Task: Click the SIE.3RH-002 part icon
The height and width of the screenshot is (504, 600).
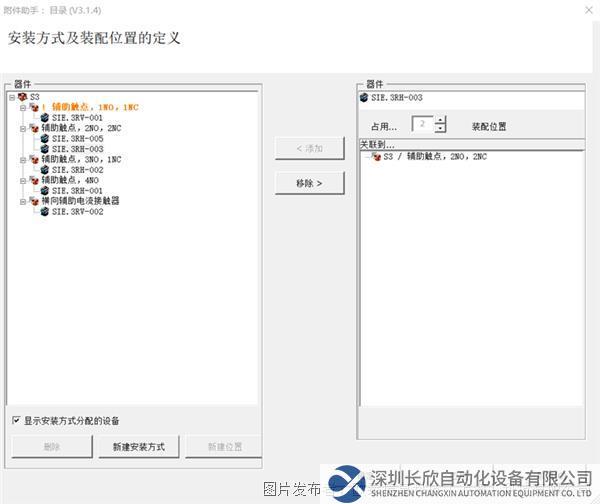Action: pyautogui.click(x=44, y=170)
